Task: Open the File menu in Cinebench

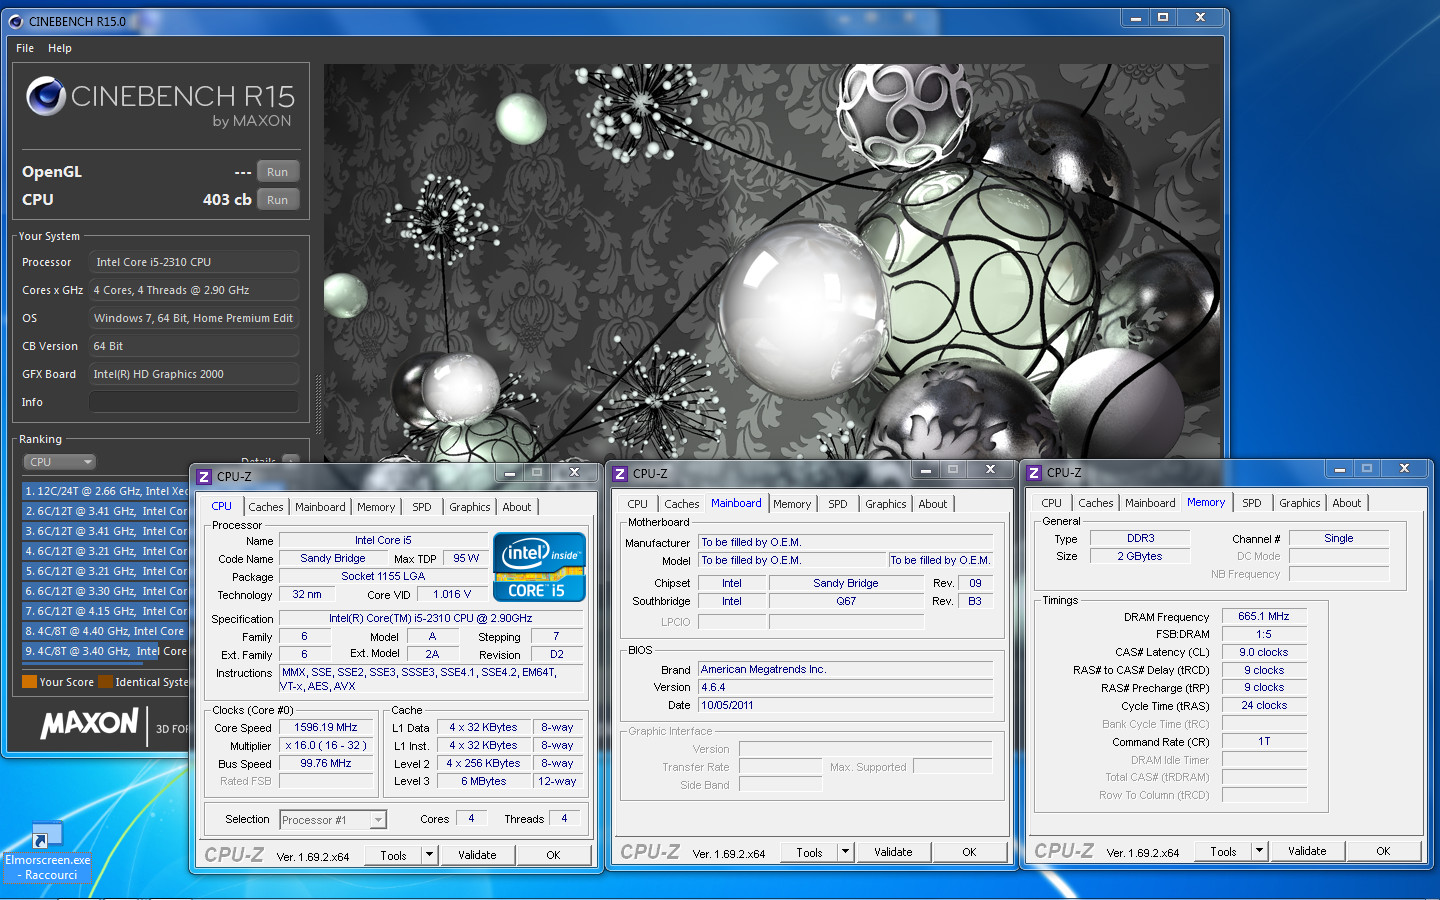Action: 25,48
